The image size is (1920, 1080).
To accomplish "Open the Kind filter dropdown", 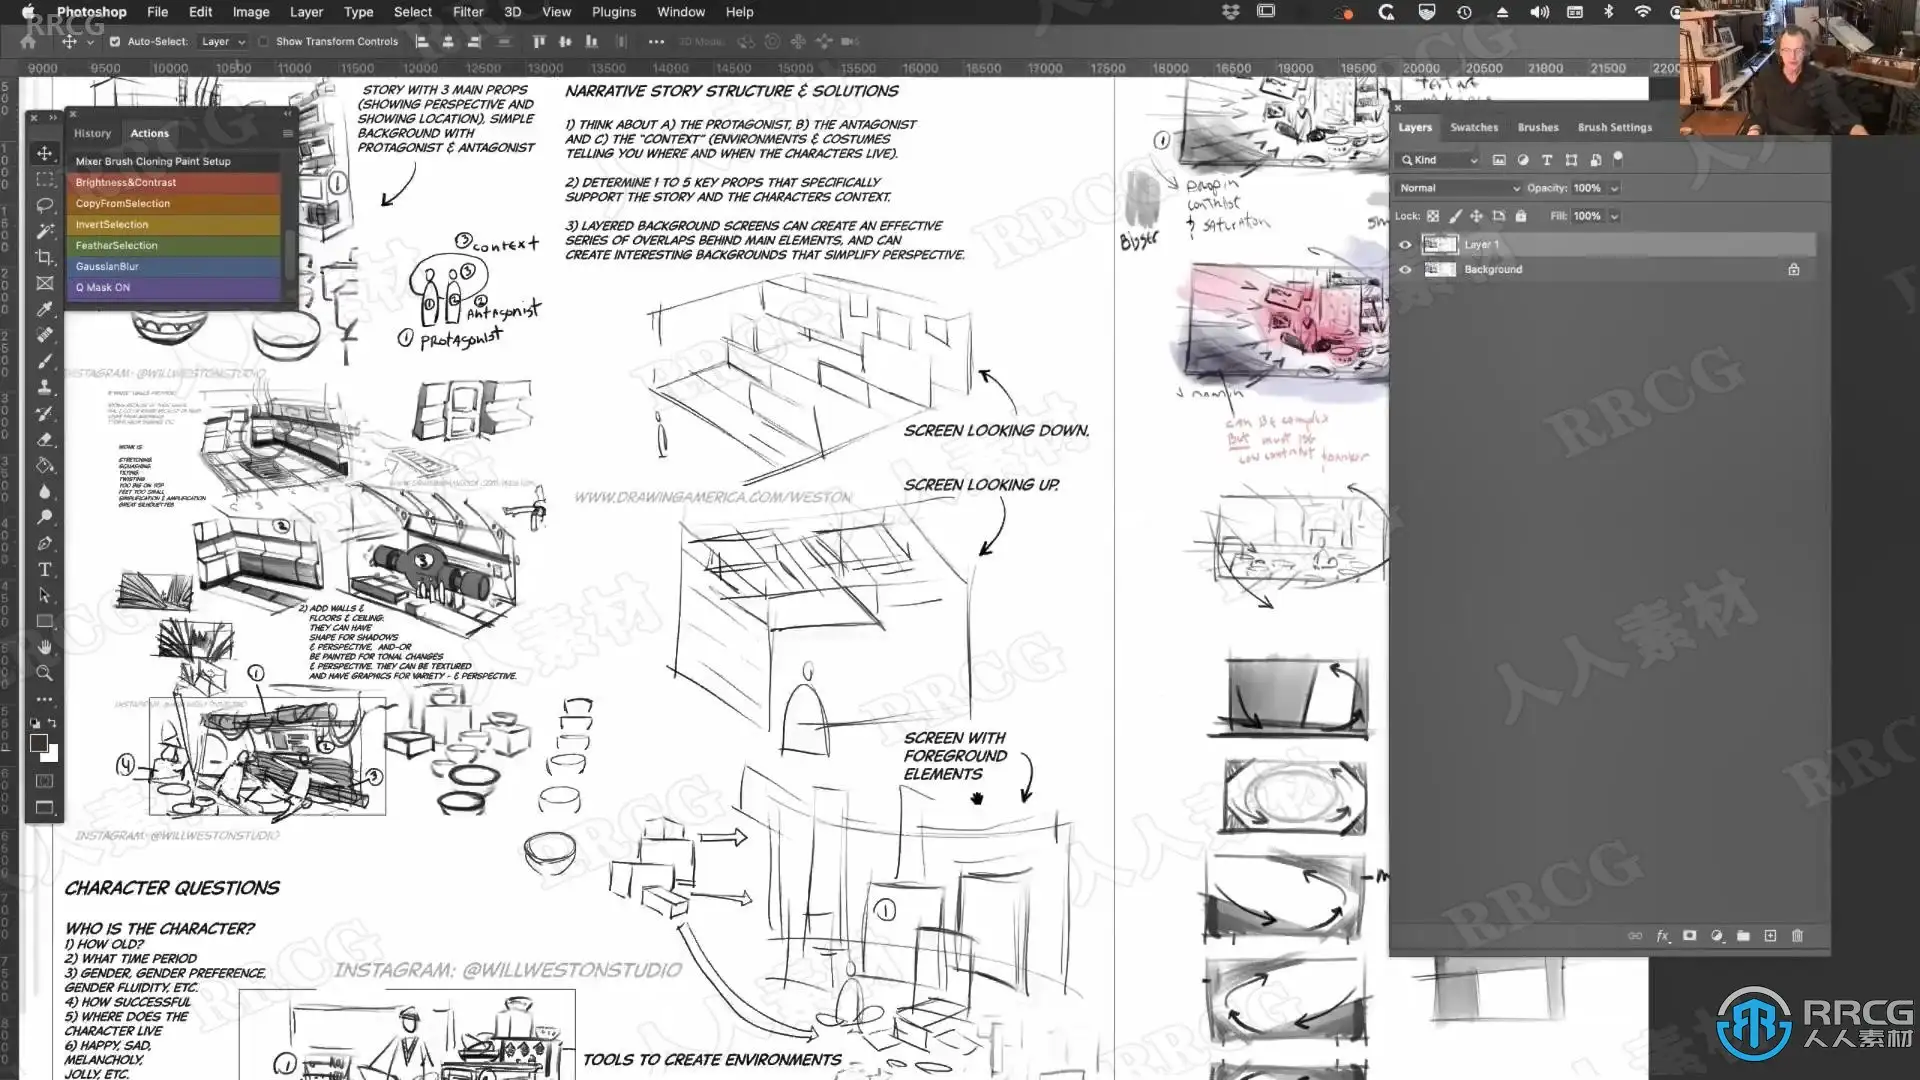I will [1438, 160].
